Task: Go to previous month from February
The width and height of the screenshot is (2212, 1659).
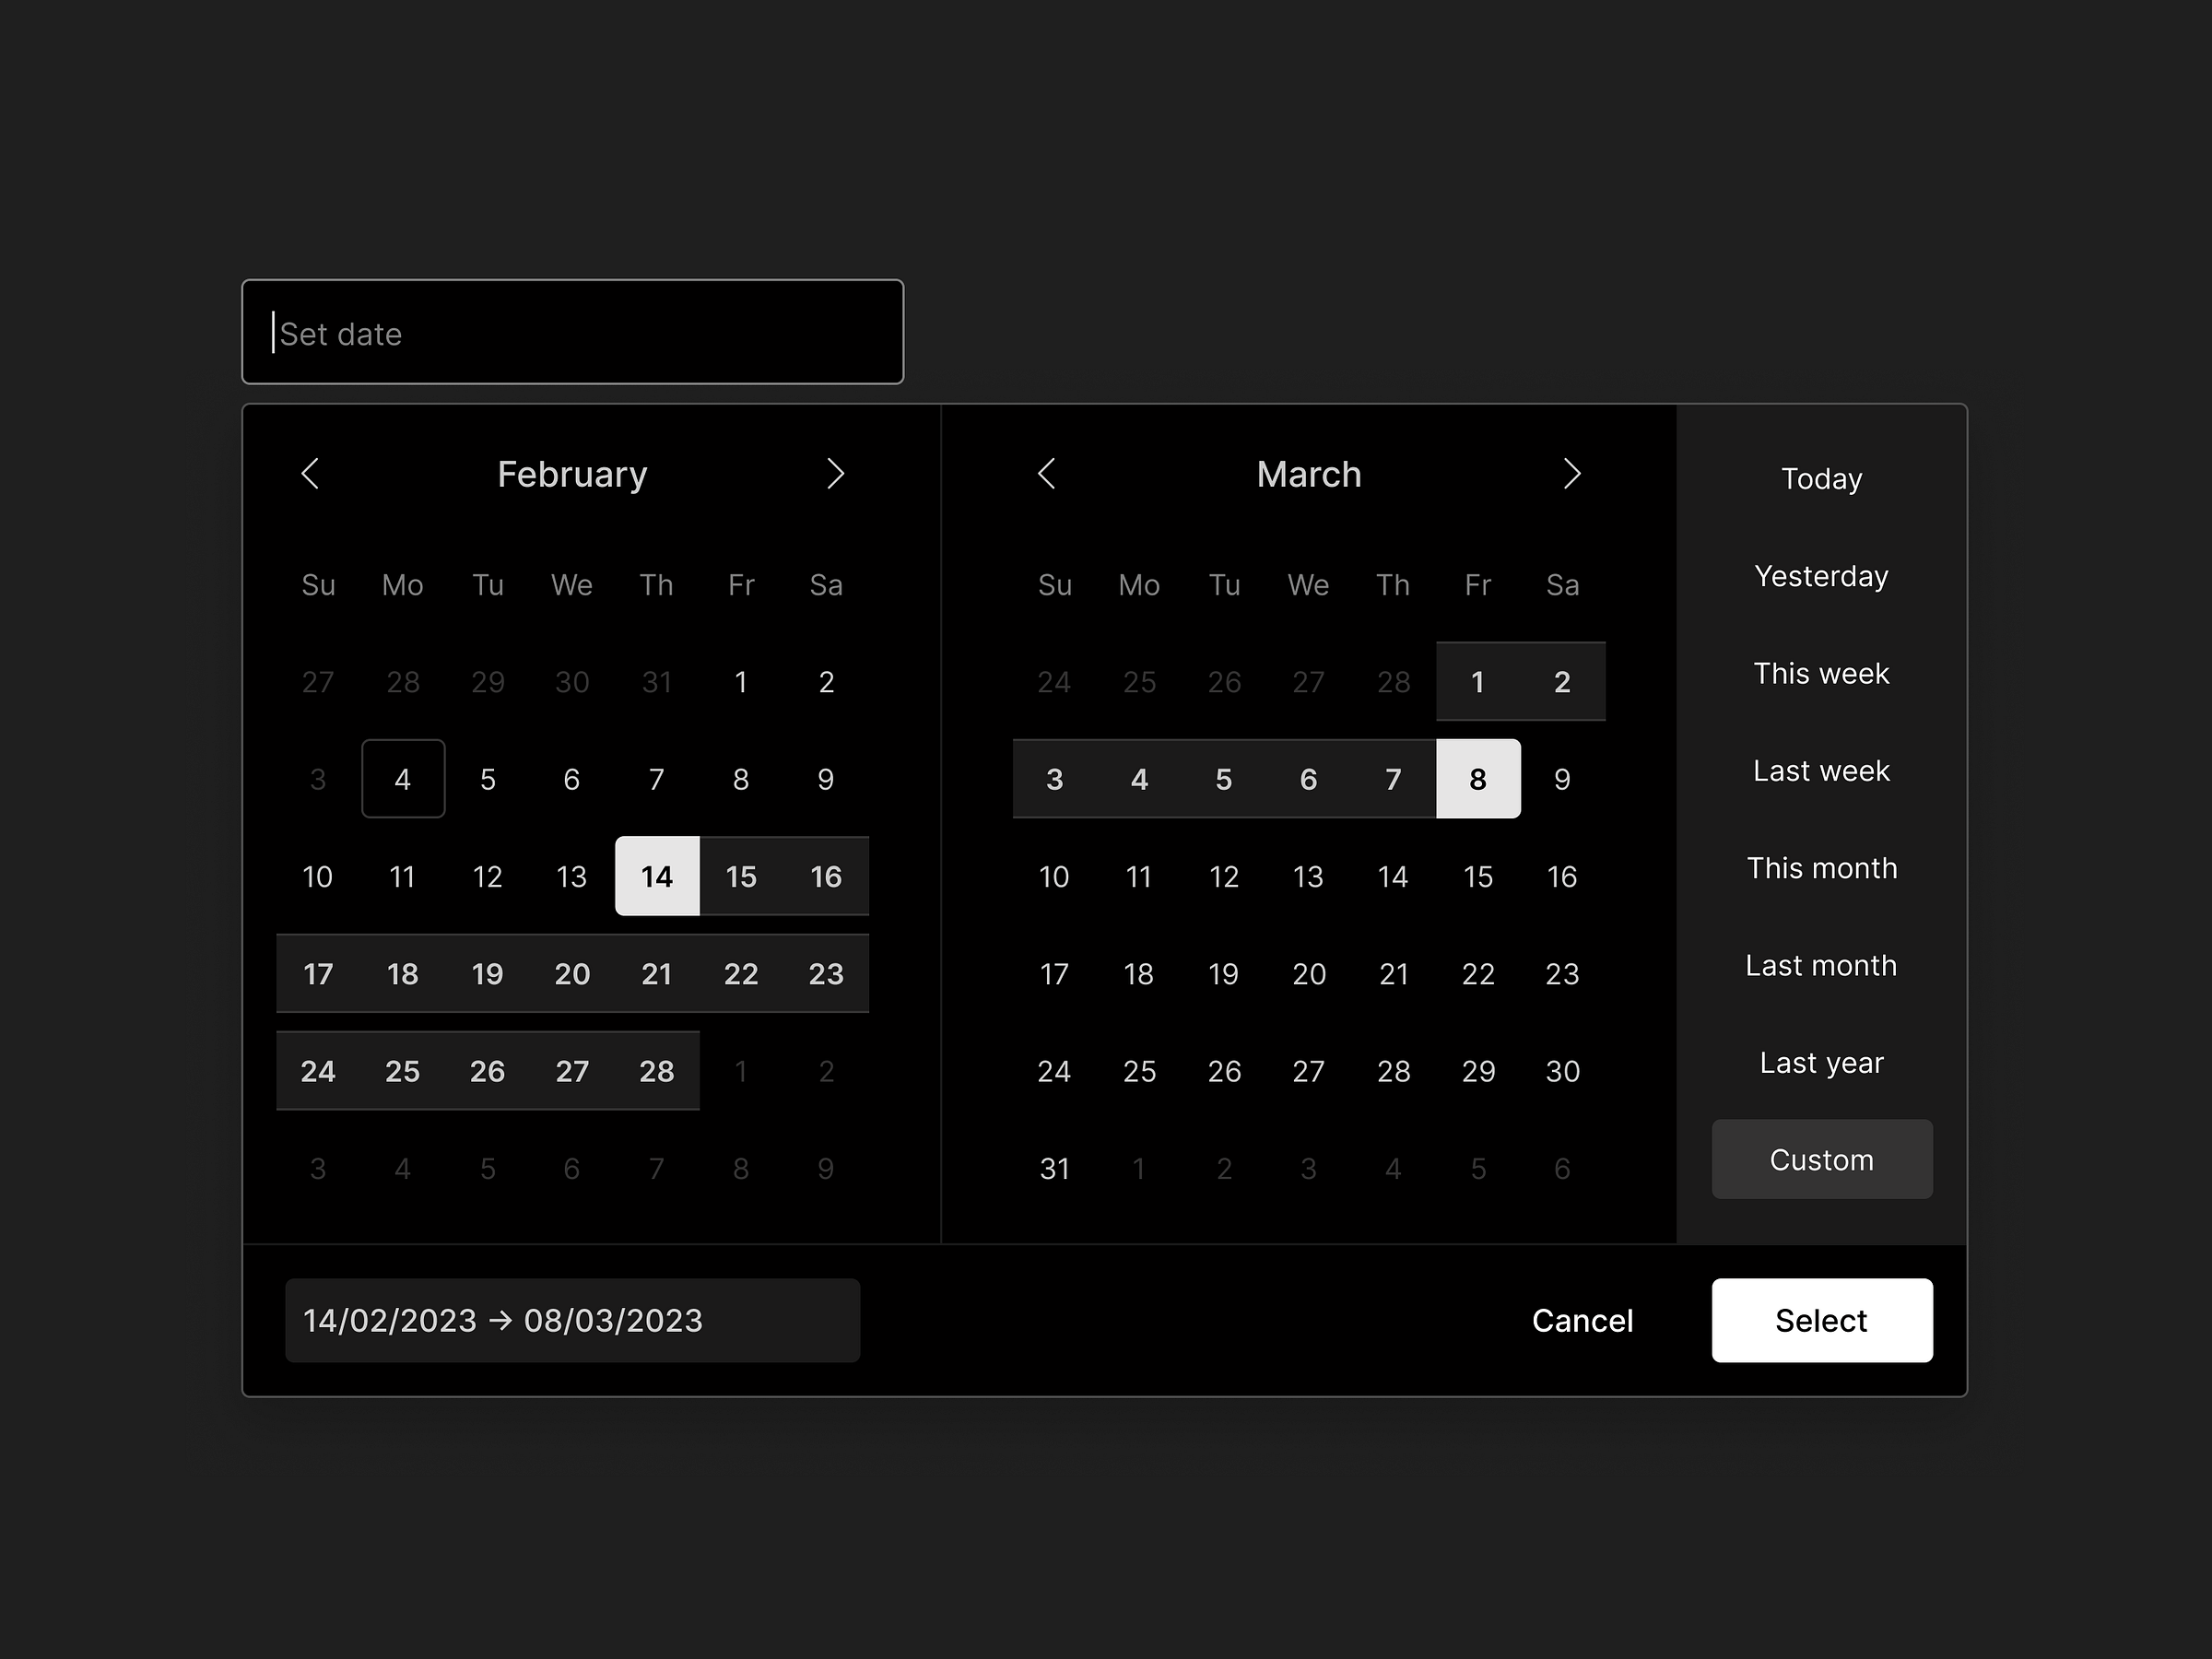Action: point(310,474)
